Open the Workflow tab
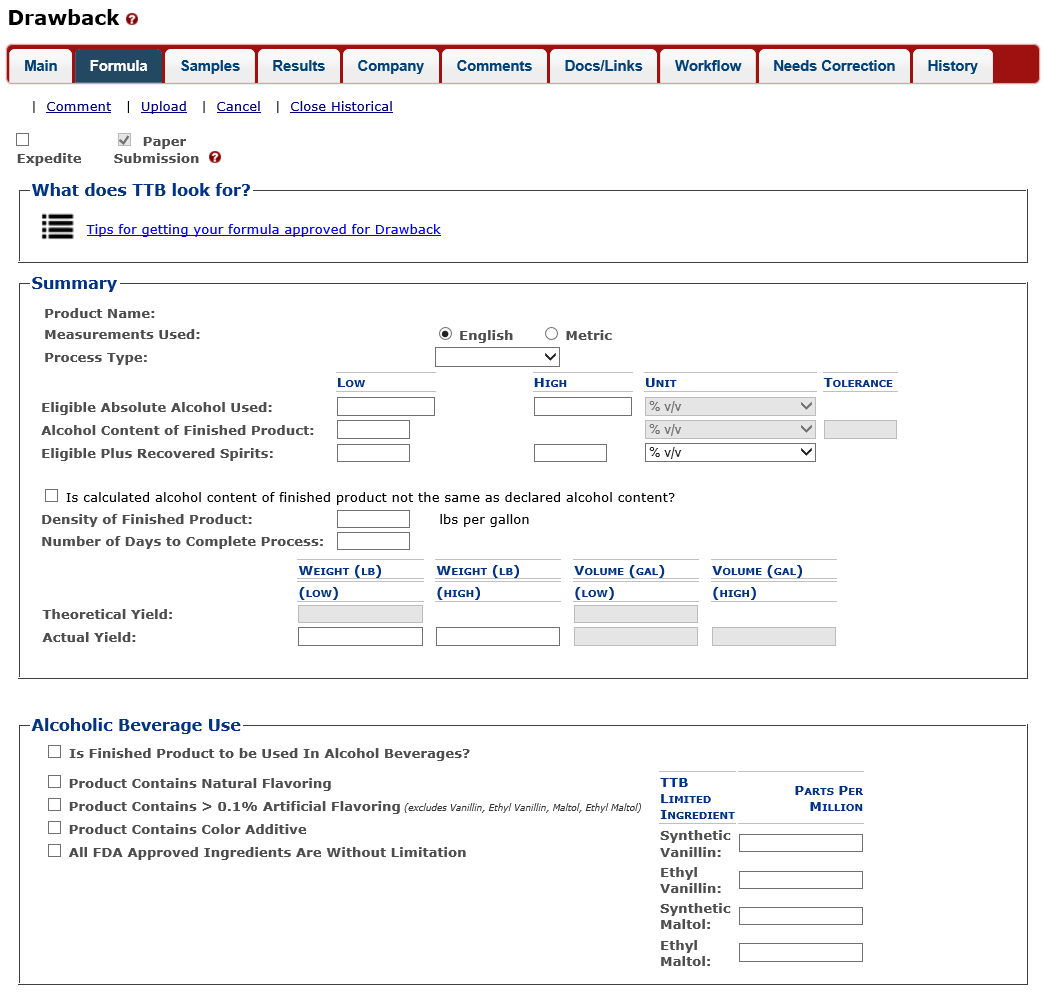Screen dimensions: 1043x997 coord(708,66)
